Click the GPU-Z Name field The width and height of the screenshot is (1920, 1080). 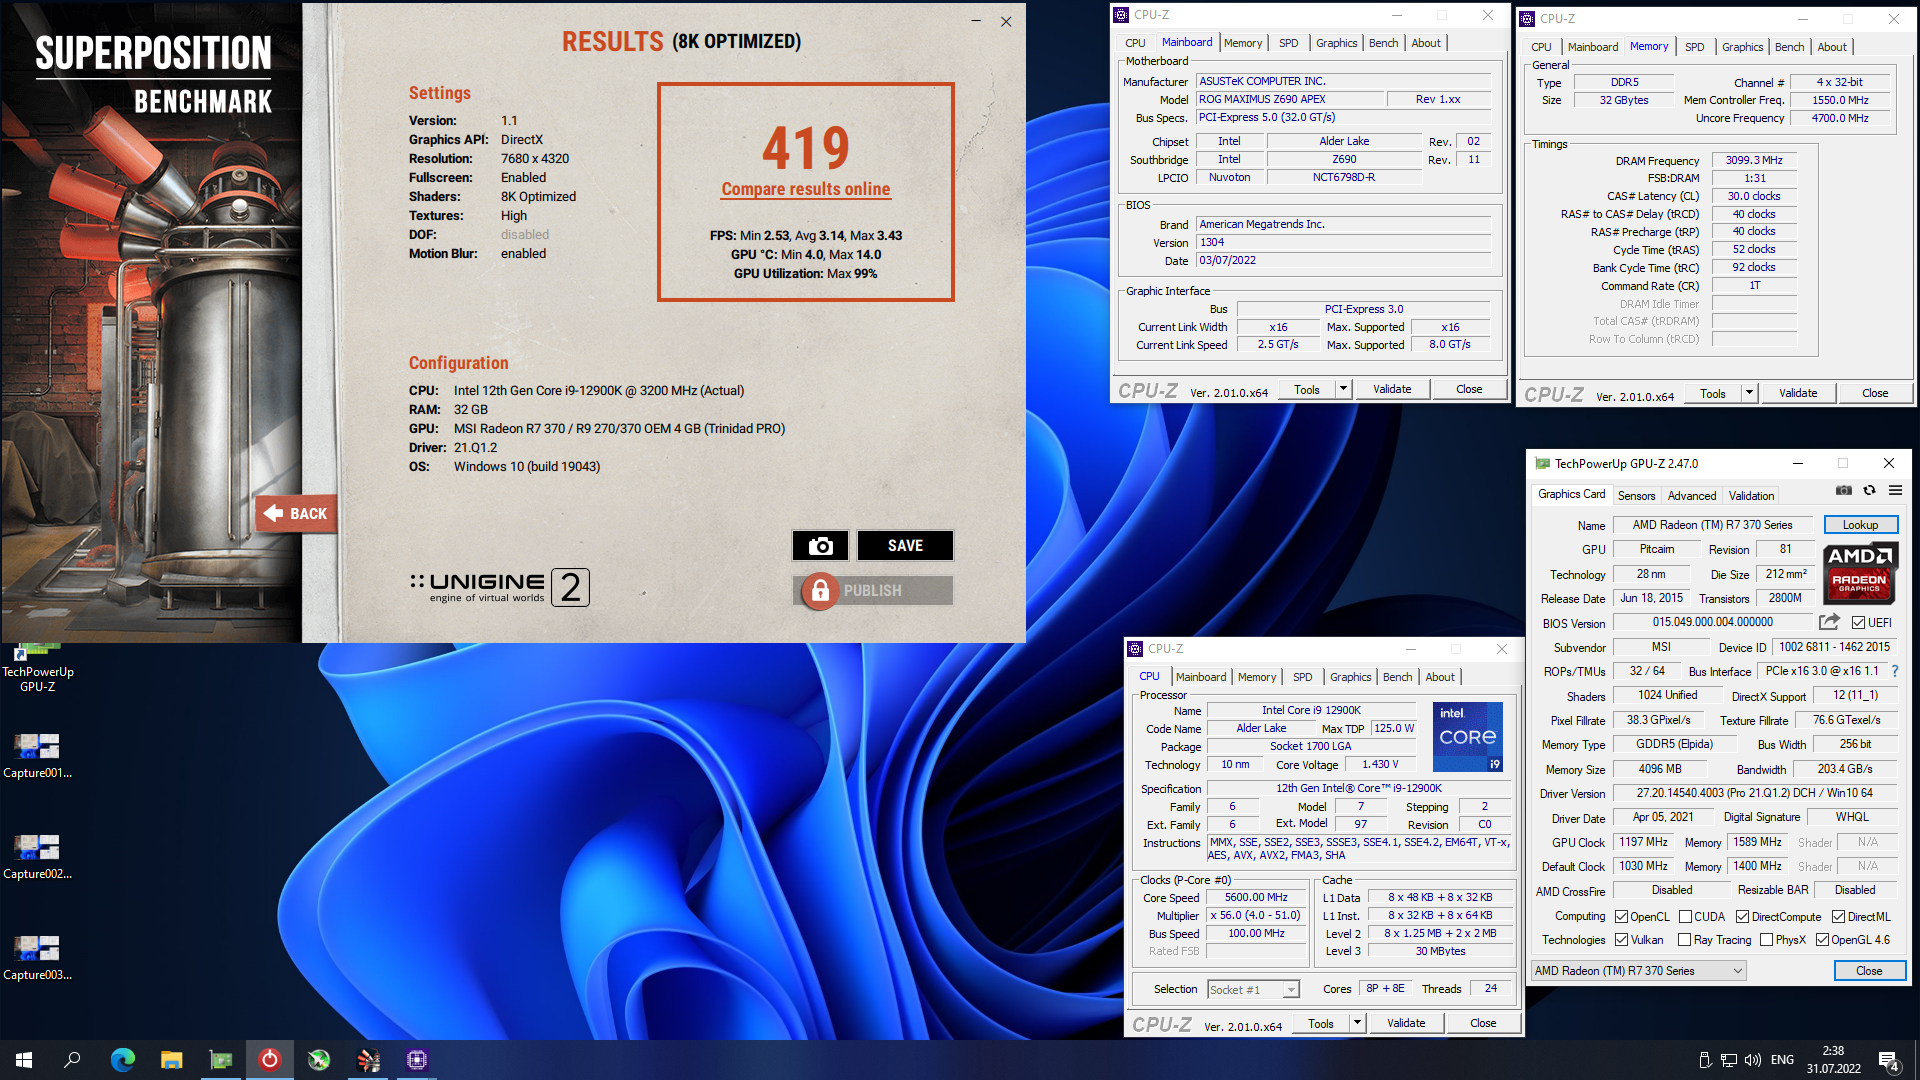(x=1712, y=524)
